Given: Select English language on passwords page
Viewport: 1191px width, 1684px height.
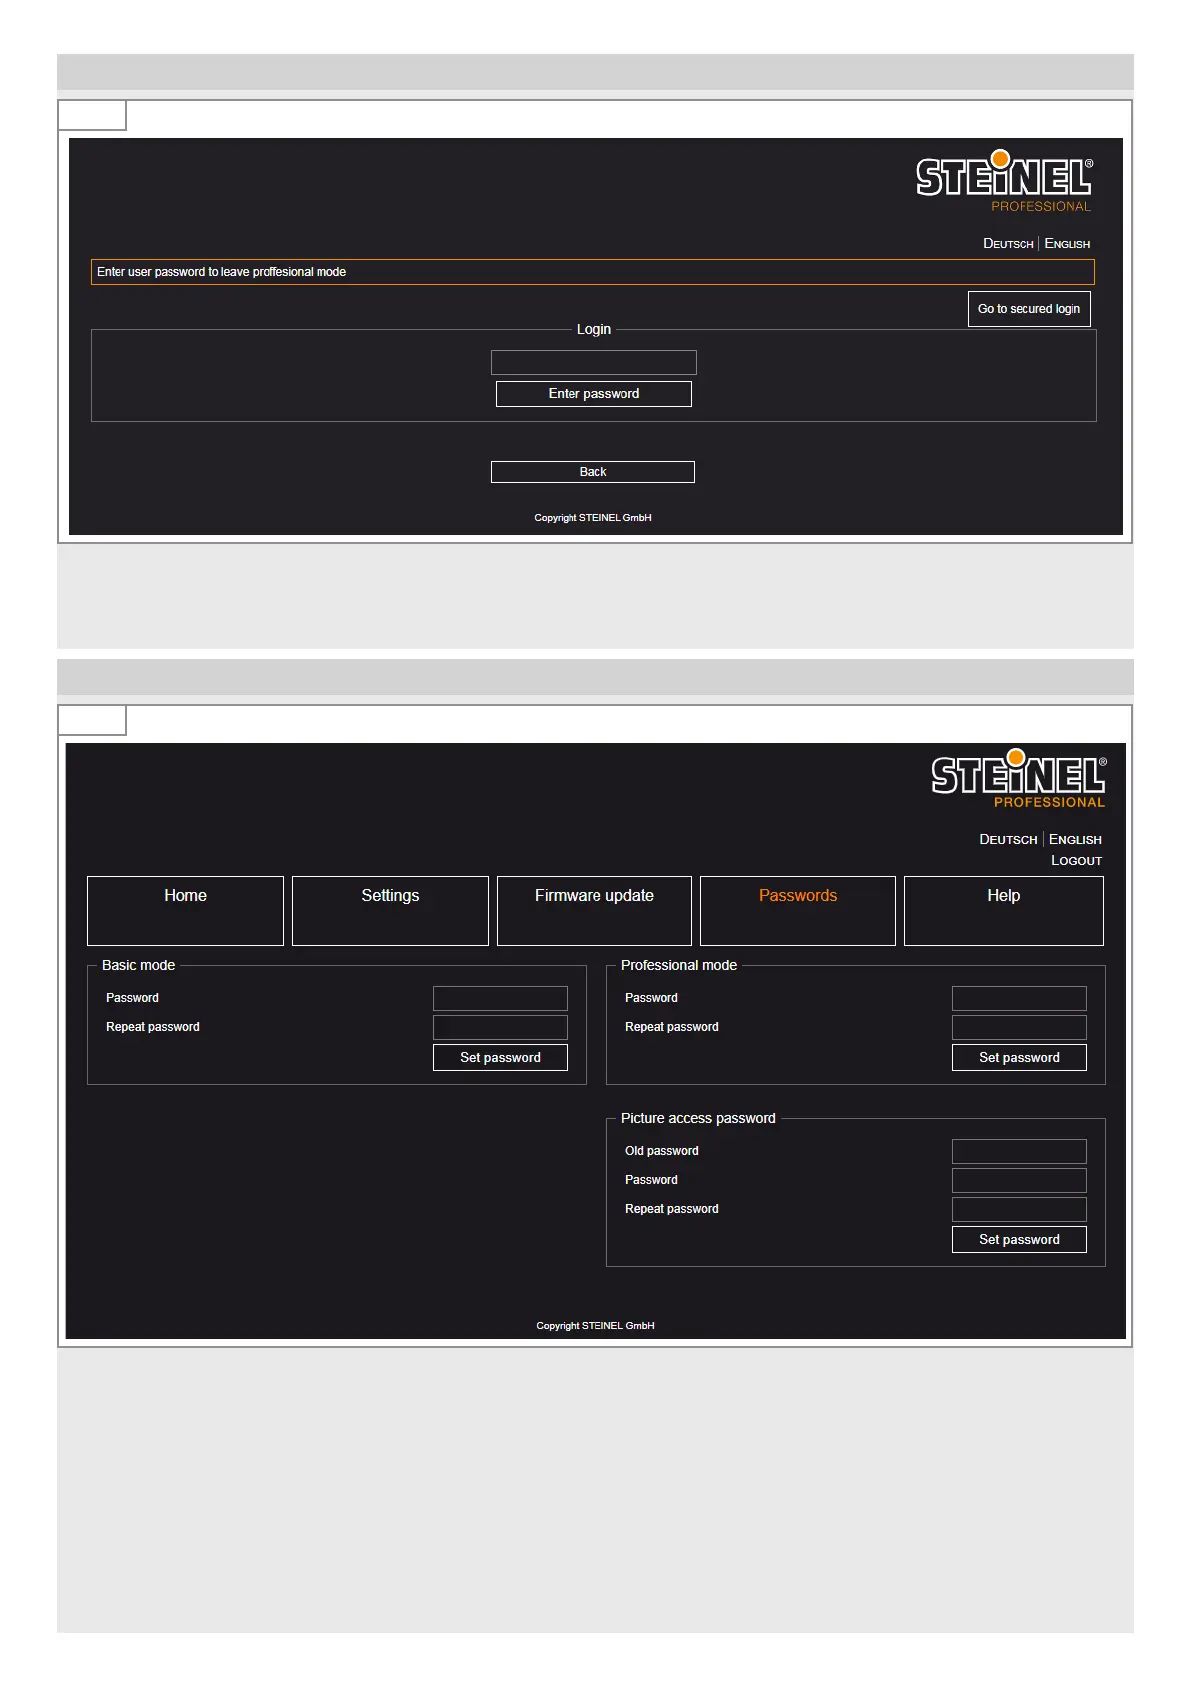Looking at the screenshot, I should pyautogui.click(x=1075, y=840).
